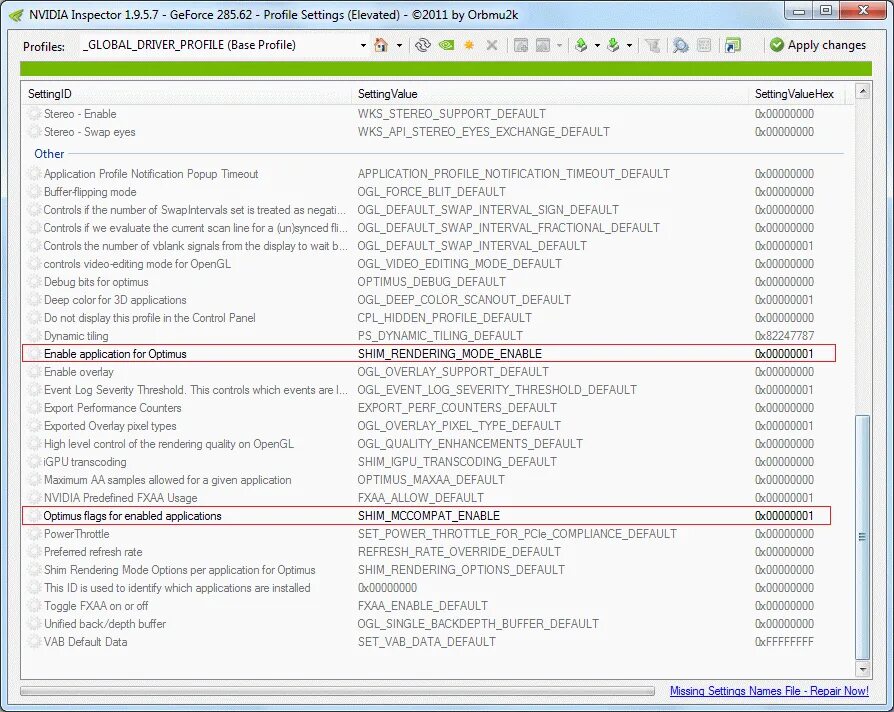Click the green NVIDIA restore defaults icon
Screen dimensions: 894x712
click(x=446, y=45)
